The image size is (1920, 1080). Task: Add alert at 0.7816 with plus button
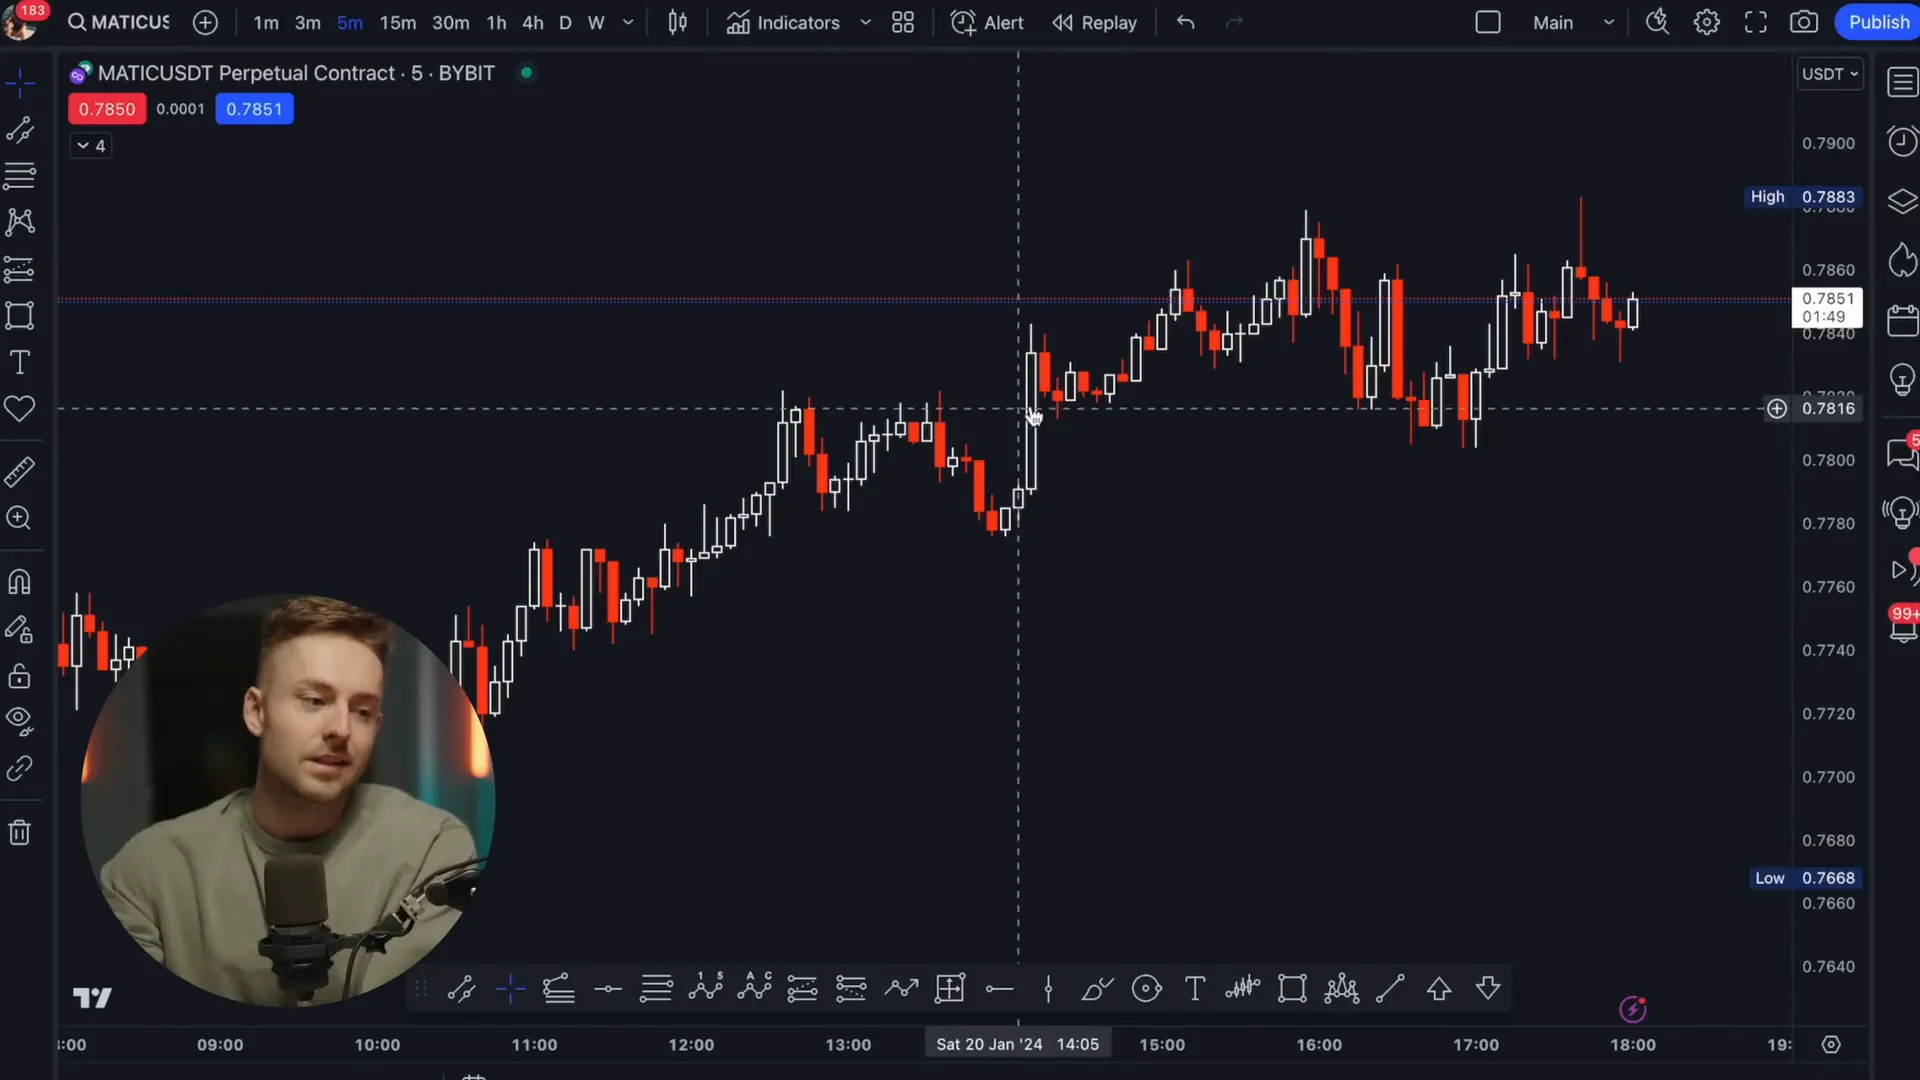1777,408
